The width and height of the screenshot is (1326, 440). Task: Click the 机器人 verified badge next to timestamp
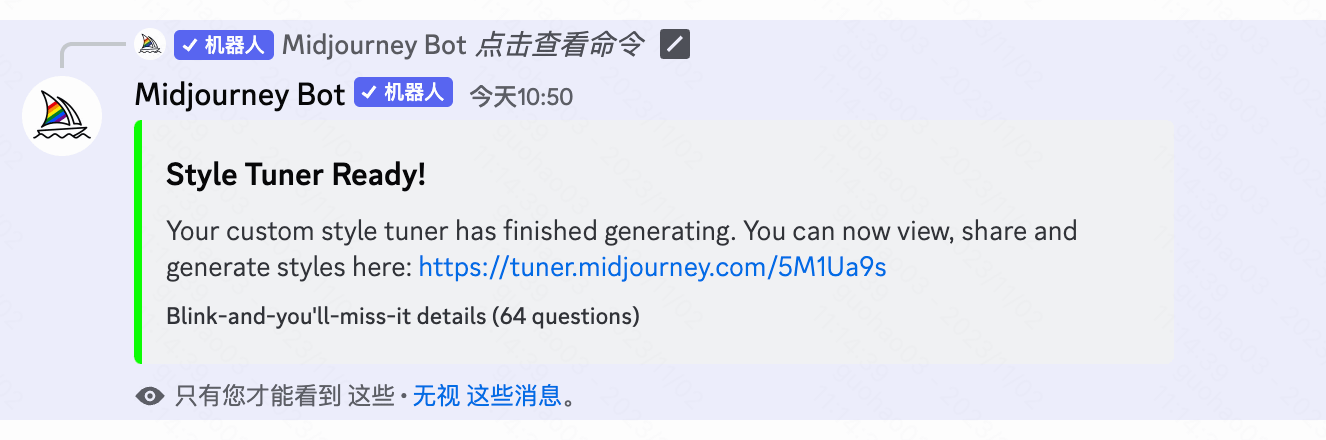404,94
